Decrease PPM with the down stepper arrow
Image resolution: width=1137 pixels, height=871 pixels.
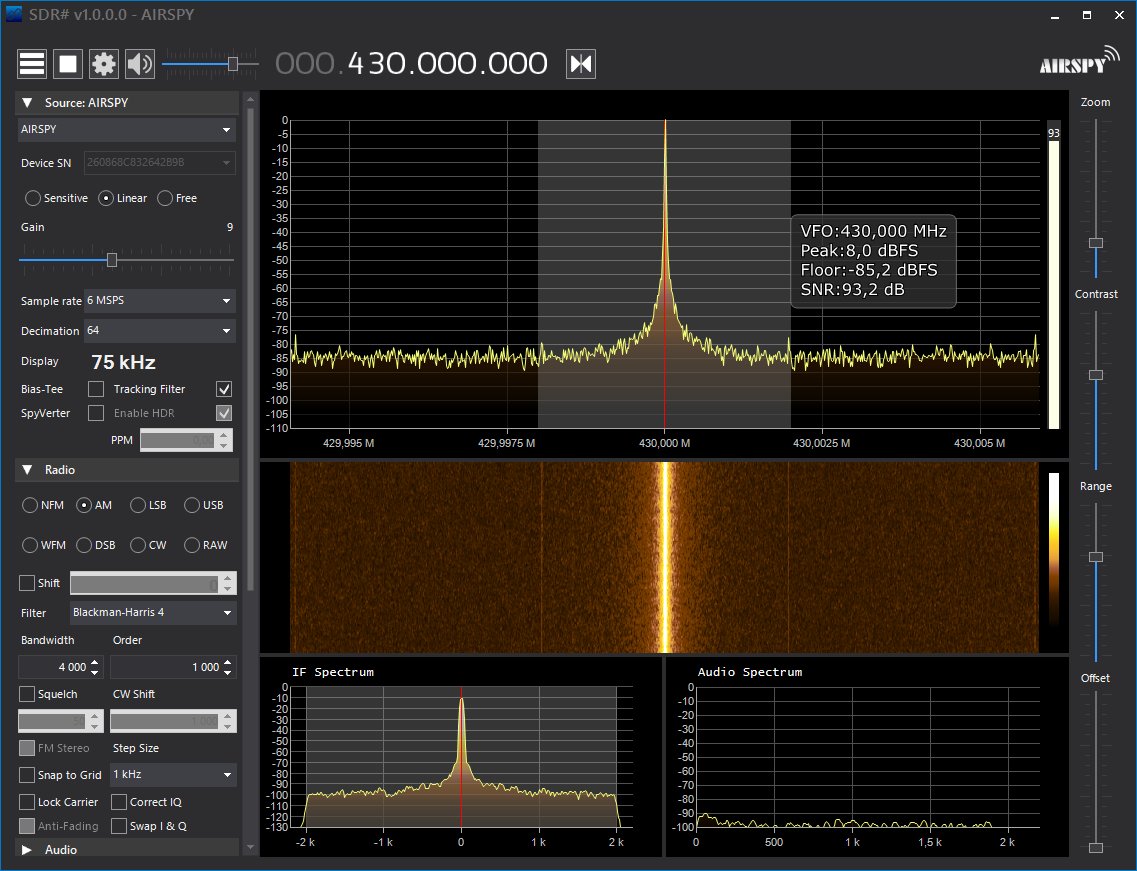tap(224, 445)
